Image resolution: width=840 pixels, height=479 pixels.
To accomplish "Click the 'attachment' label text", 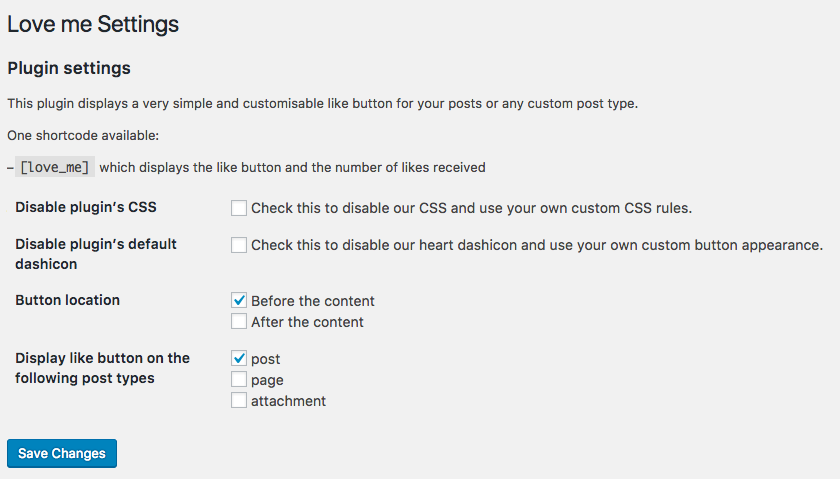I will tap(288, 401).
